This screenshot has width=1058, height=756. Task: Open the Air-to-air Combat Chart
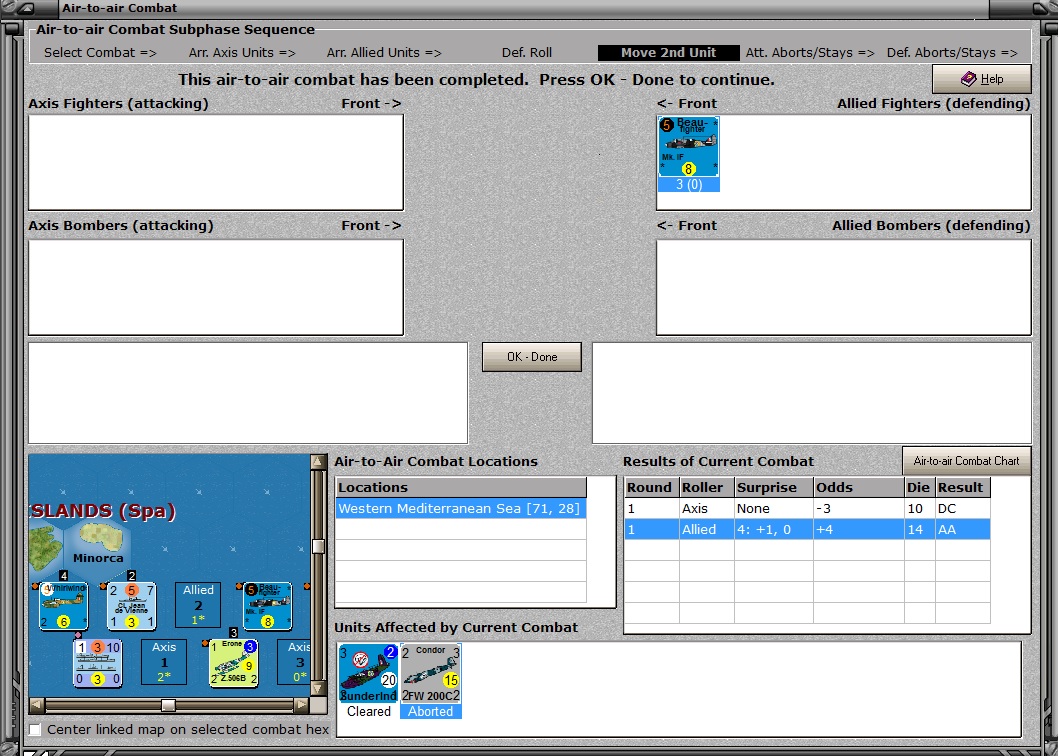(966, 461)
